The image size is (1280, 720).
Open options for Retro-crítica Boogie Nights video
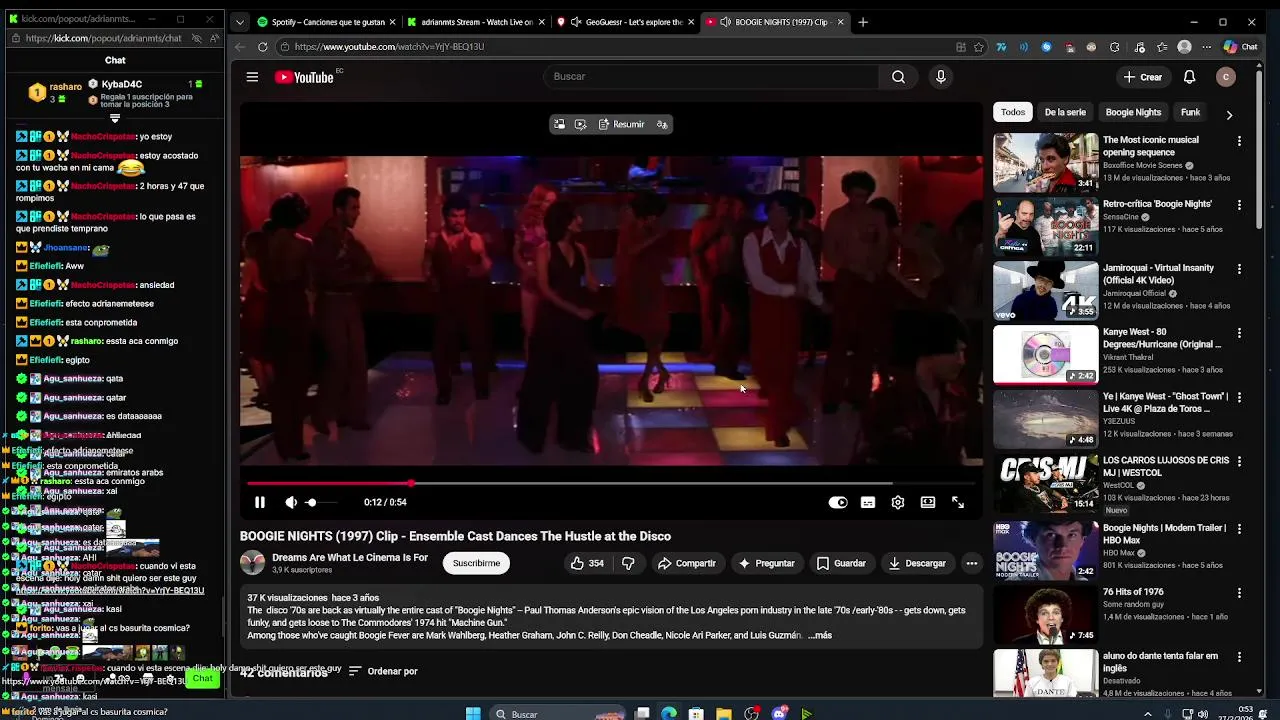click(x=1239, y=205)
